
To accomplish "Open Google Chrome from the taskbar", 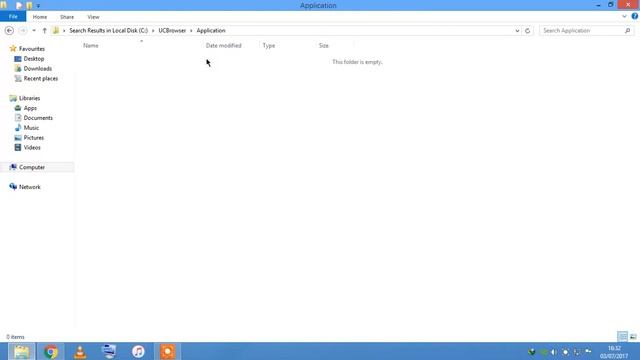I will pos(51,351).
